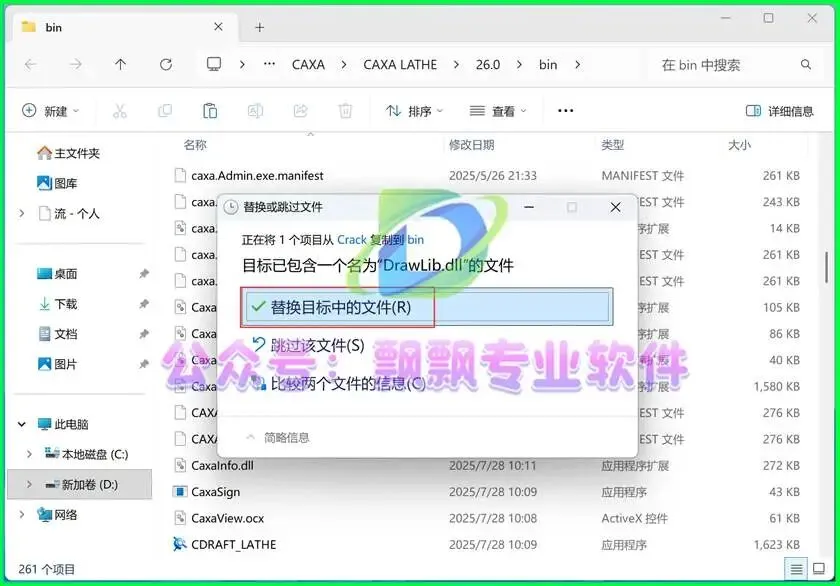Collapse dialog details via 简略信息

278,438
